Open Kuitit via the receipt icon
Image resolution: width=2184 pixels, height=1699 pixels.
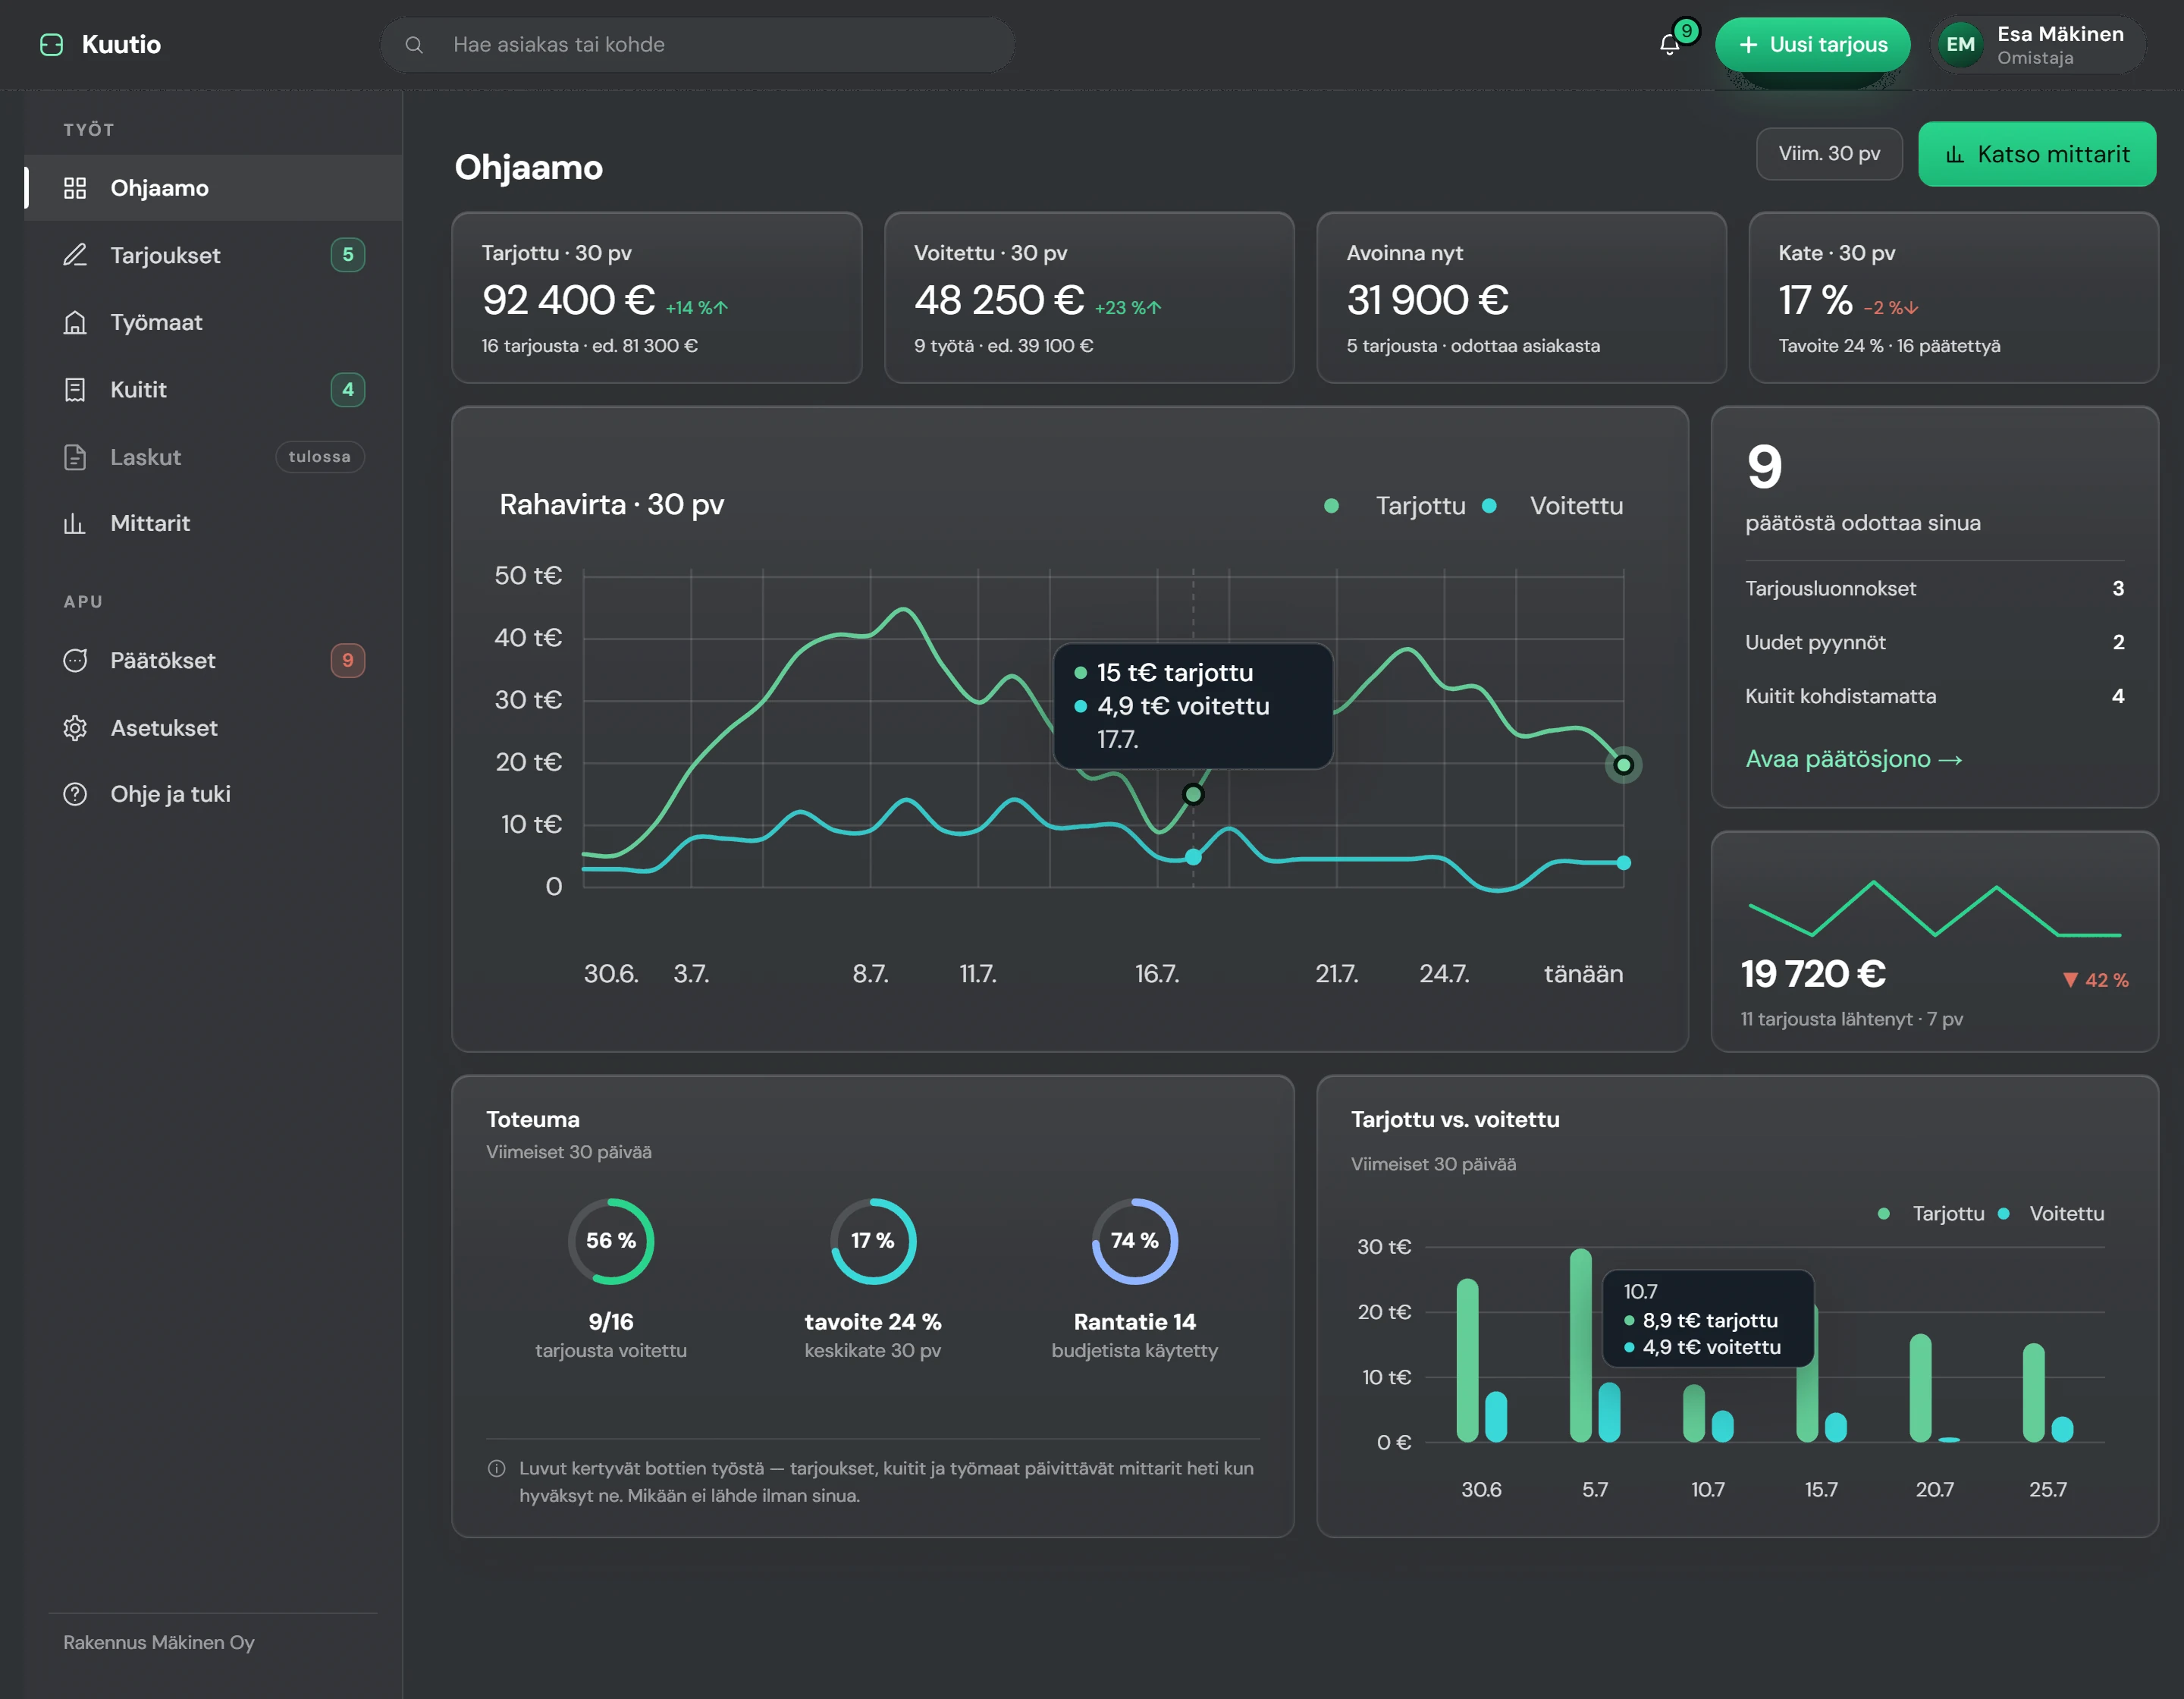tap(75, 390)
